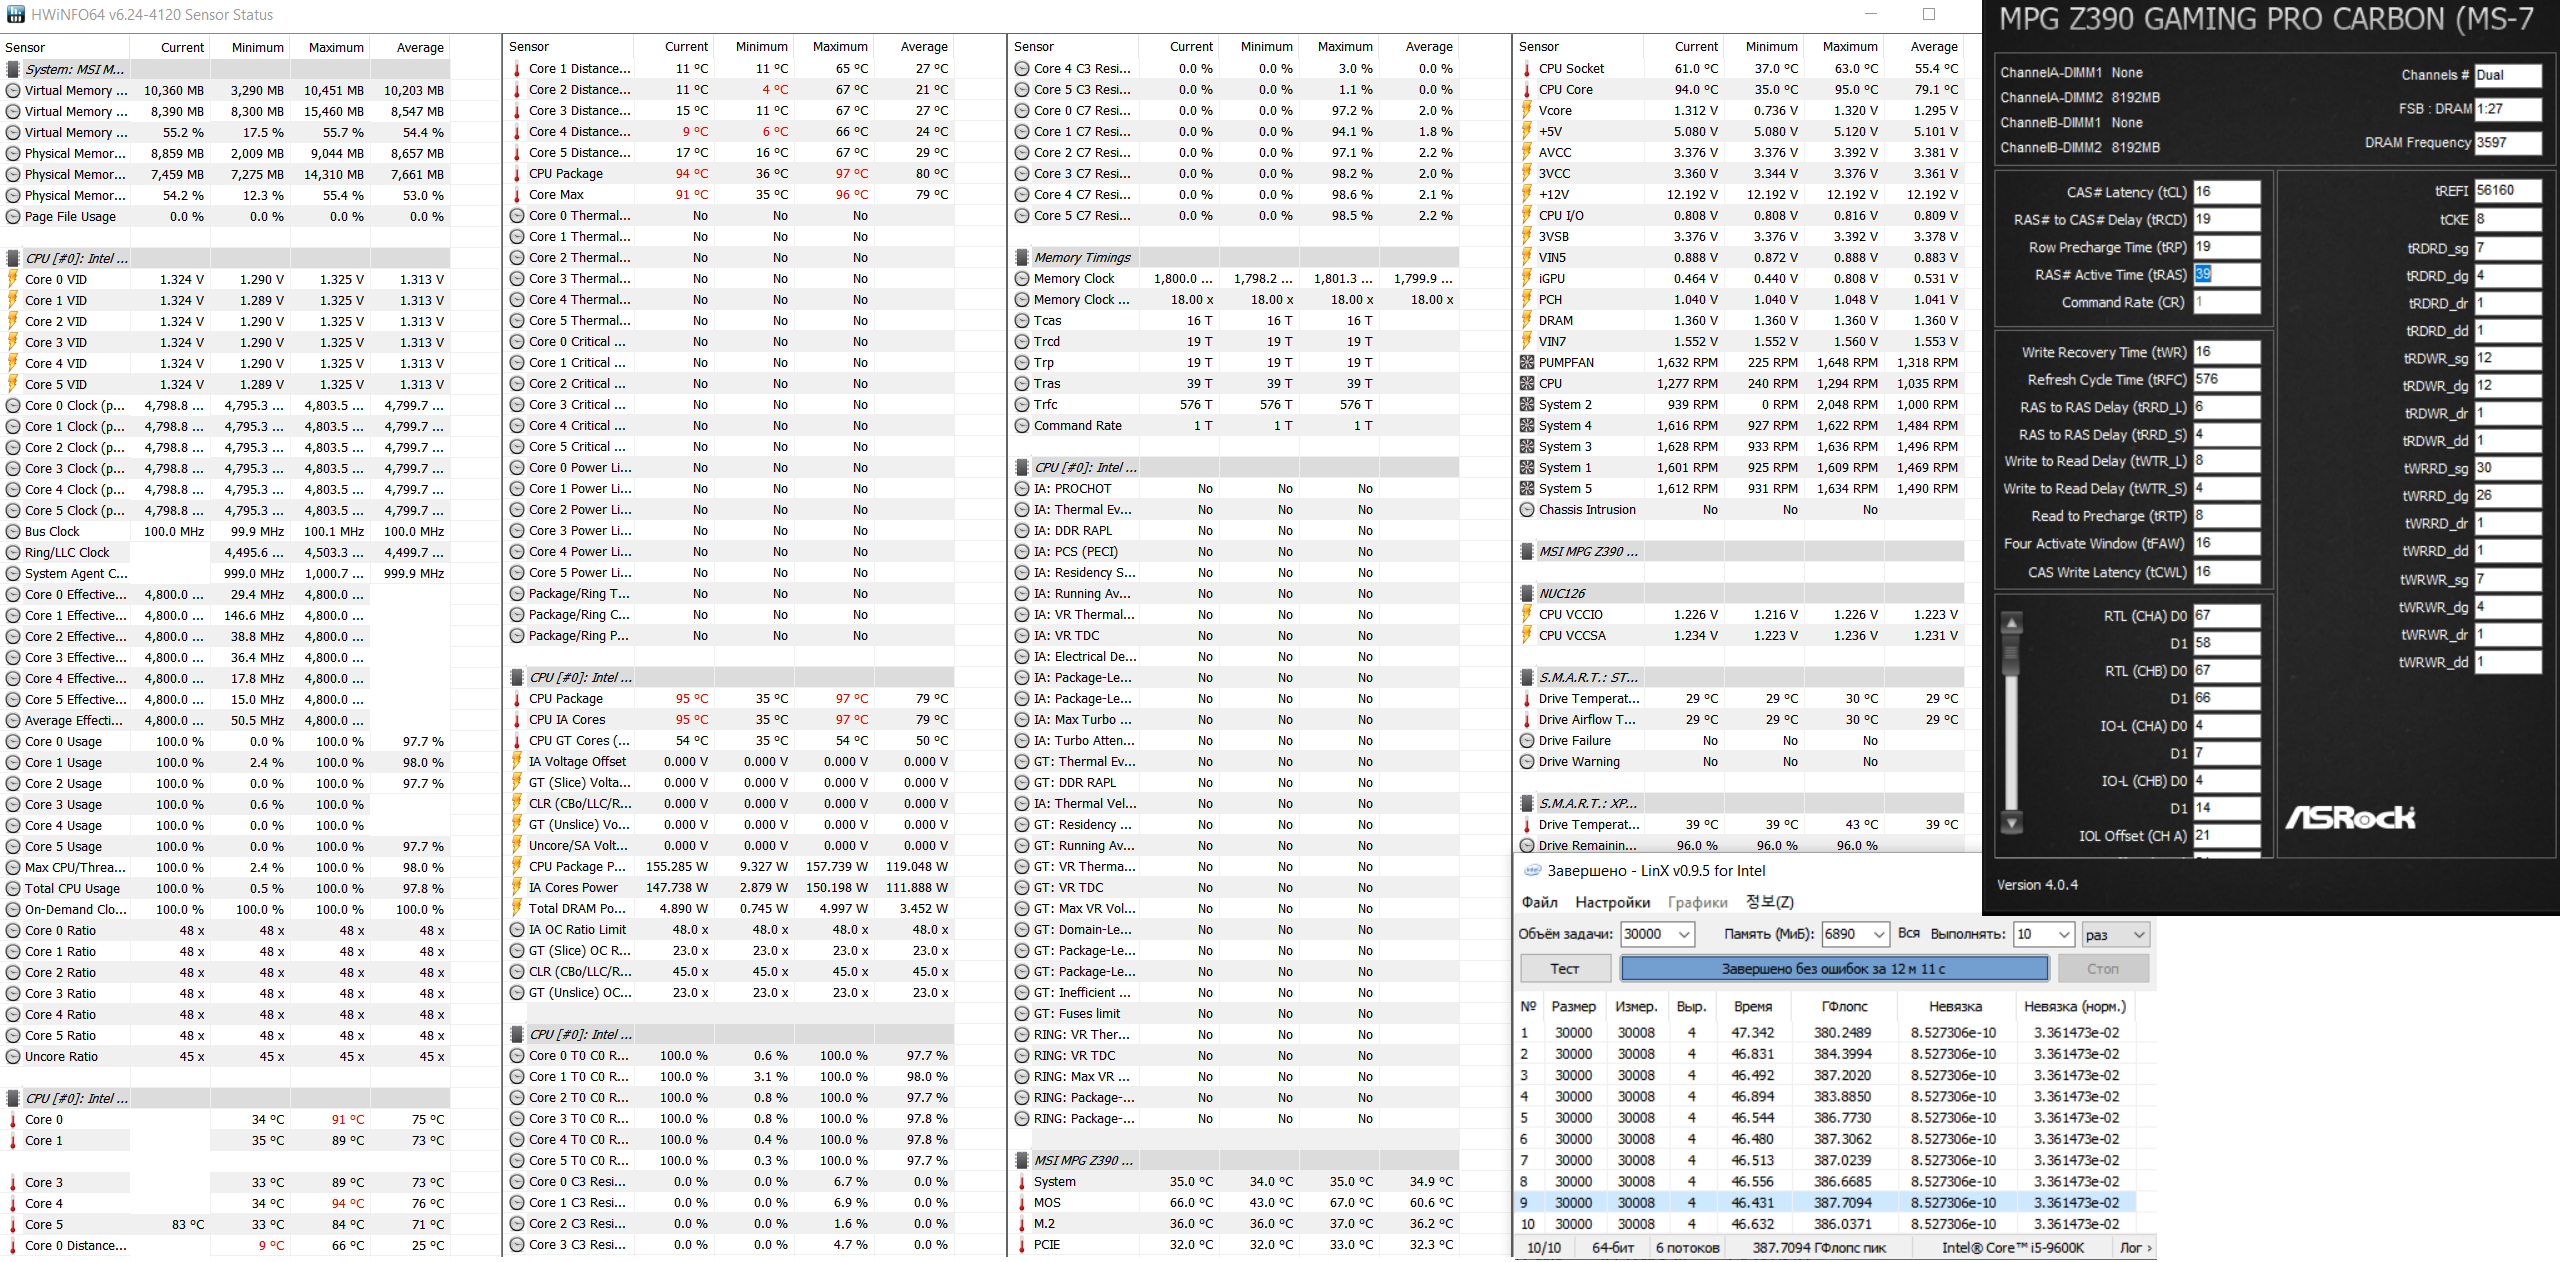Viewport: 2560px width, 1262px height.
Task: Click the chip icon beside Memory Timings header
Action: coord(1021,258)
